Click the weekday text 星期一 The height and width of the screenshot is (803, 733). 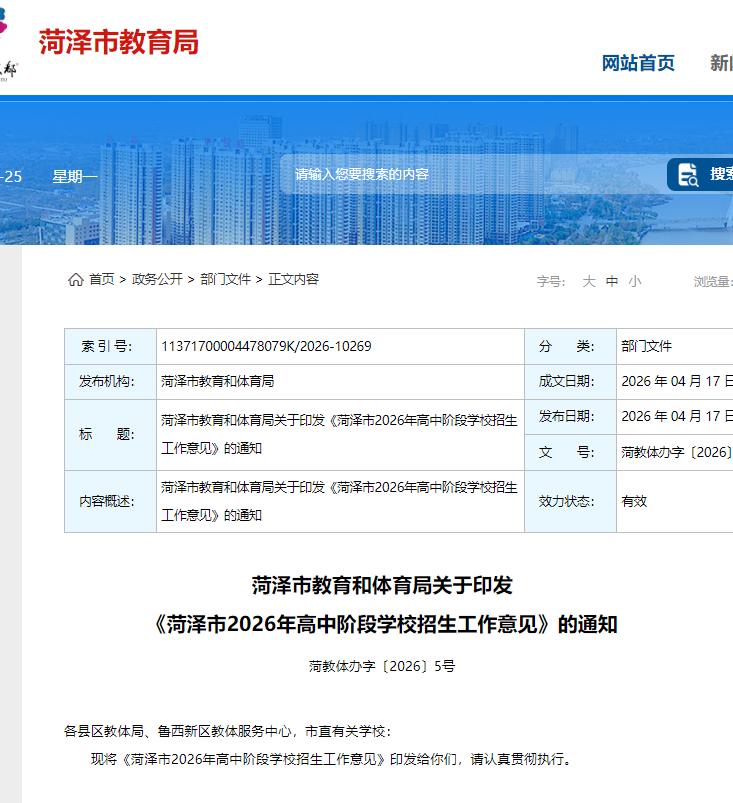(x=75, y=177)
